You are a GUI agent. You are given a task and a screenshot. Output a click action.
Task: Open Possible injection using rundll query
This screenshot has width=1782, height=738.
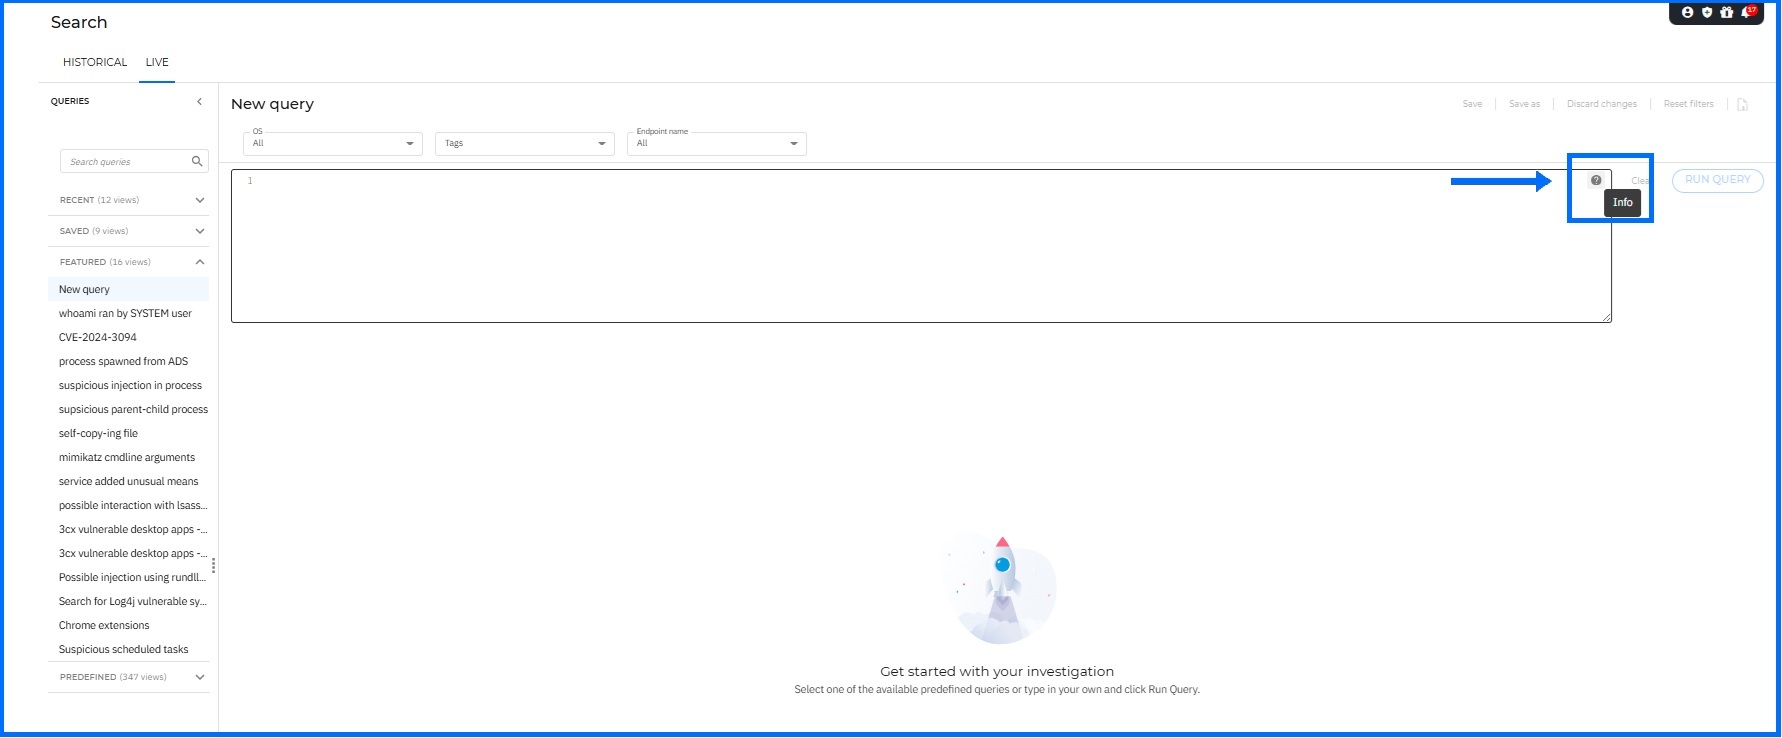pyautogui.click(x=133, y=577)
